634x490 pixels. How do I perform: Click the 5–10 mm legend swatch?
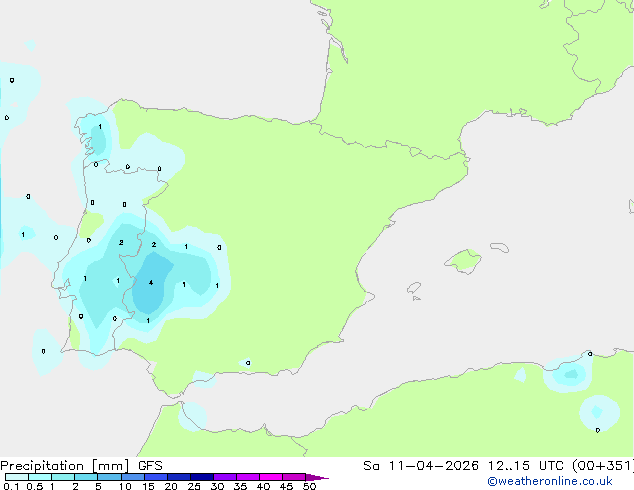tap(109, 477)
